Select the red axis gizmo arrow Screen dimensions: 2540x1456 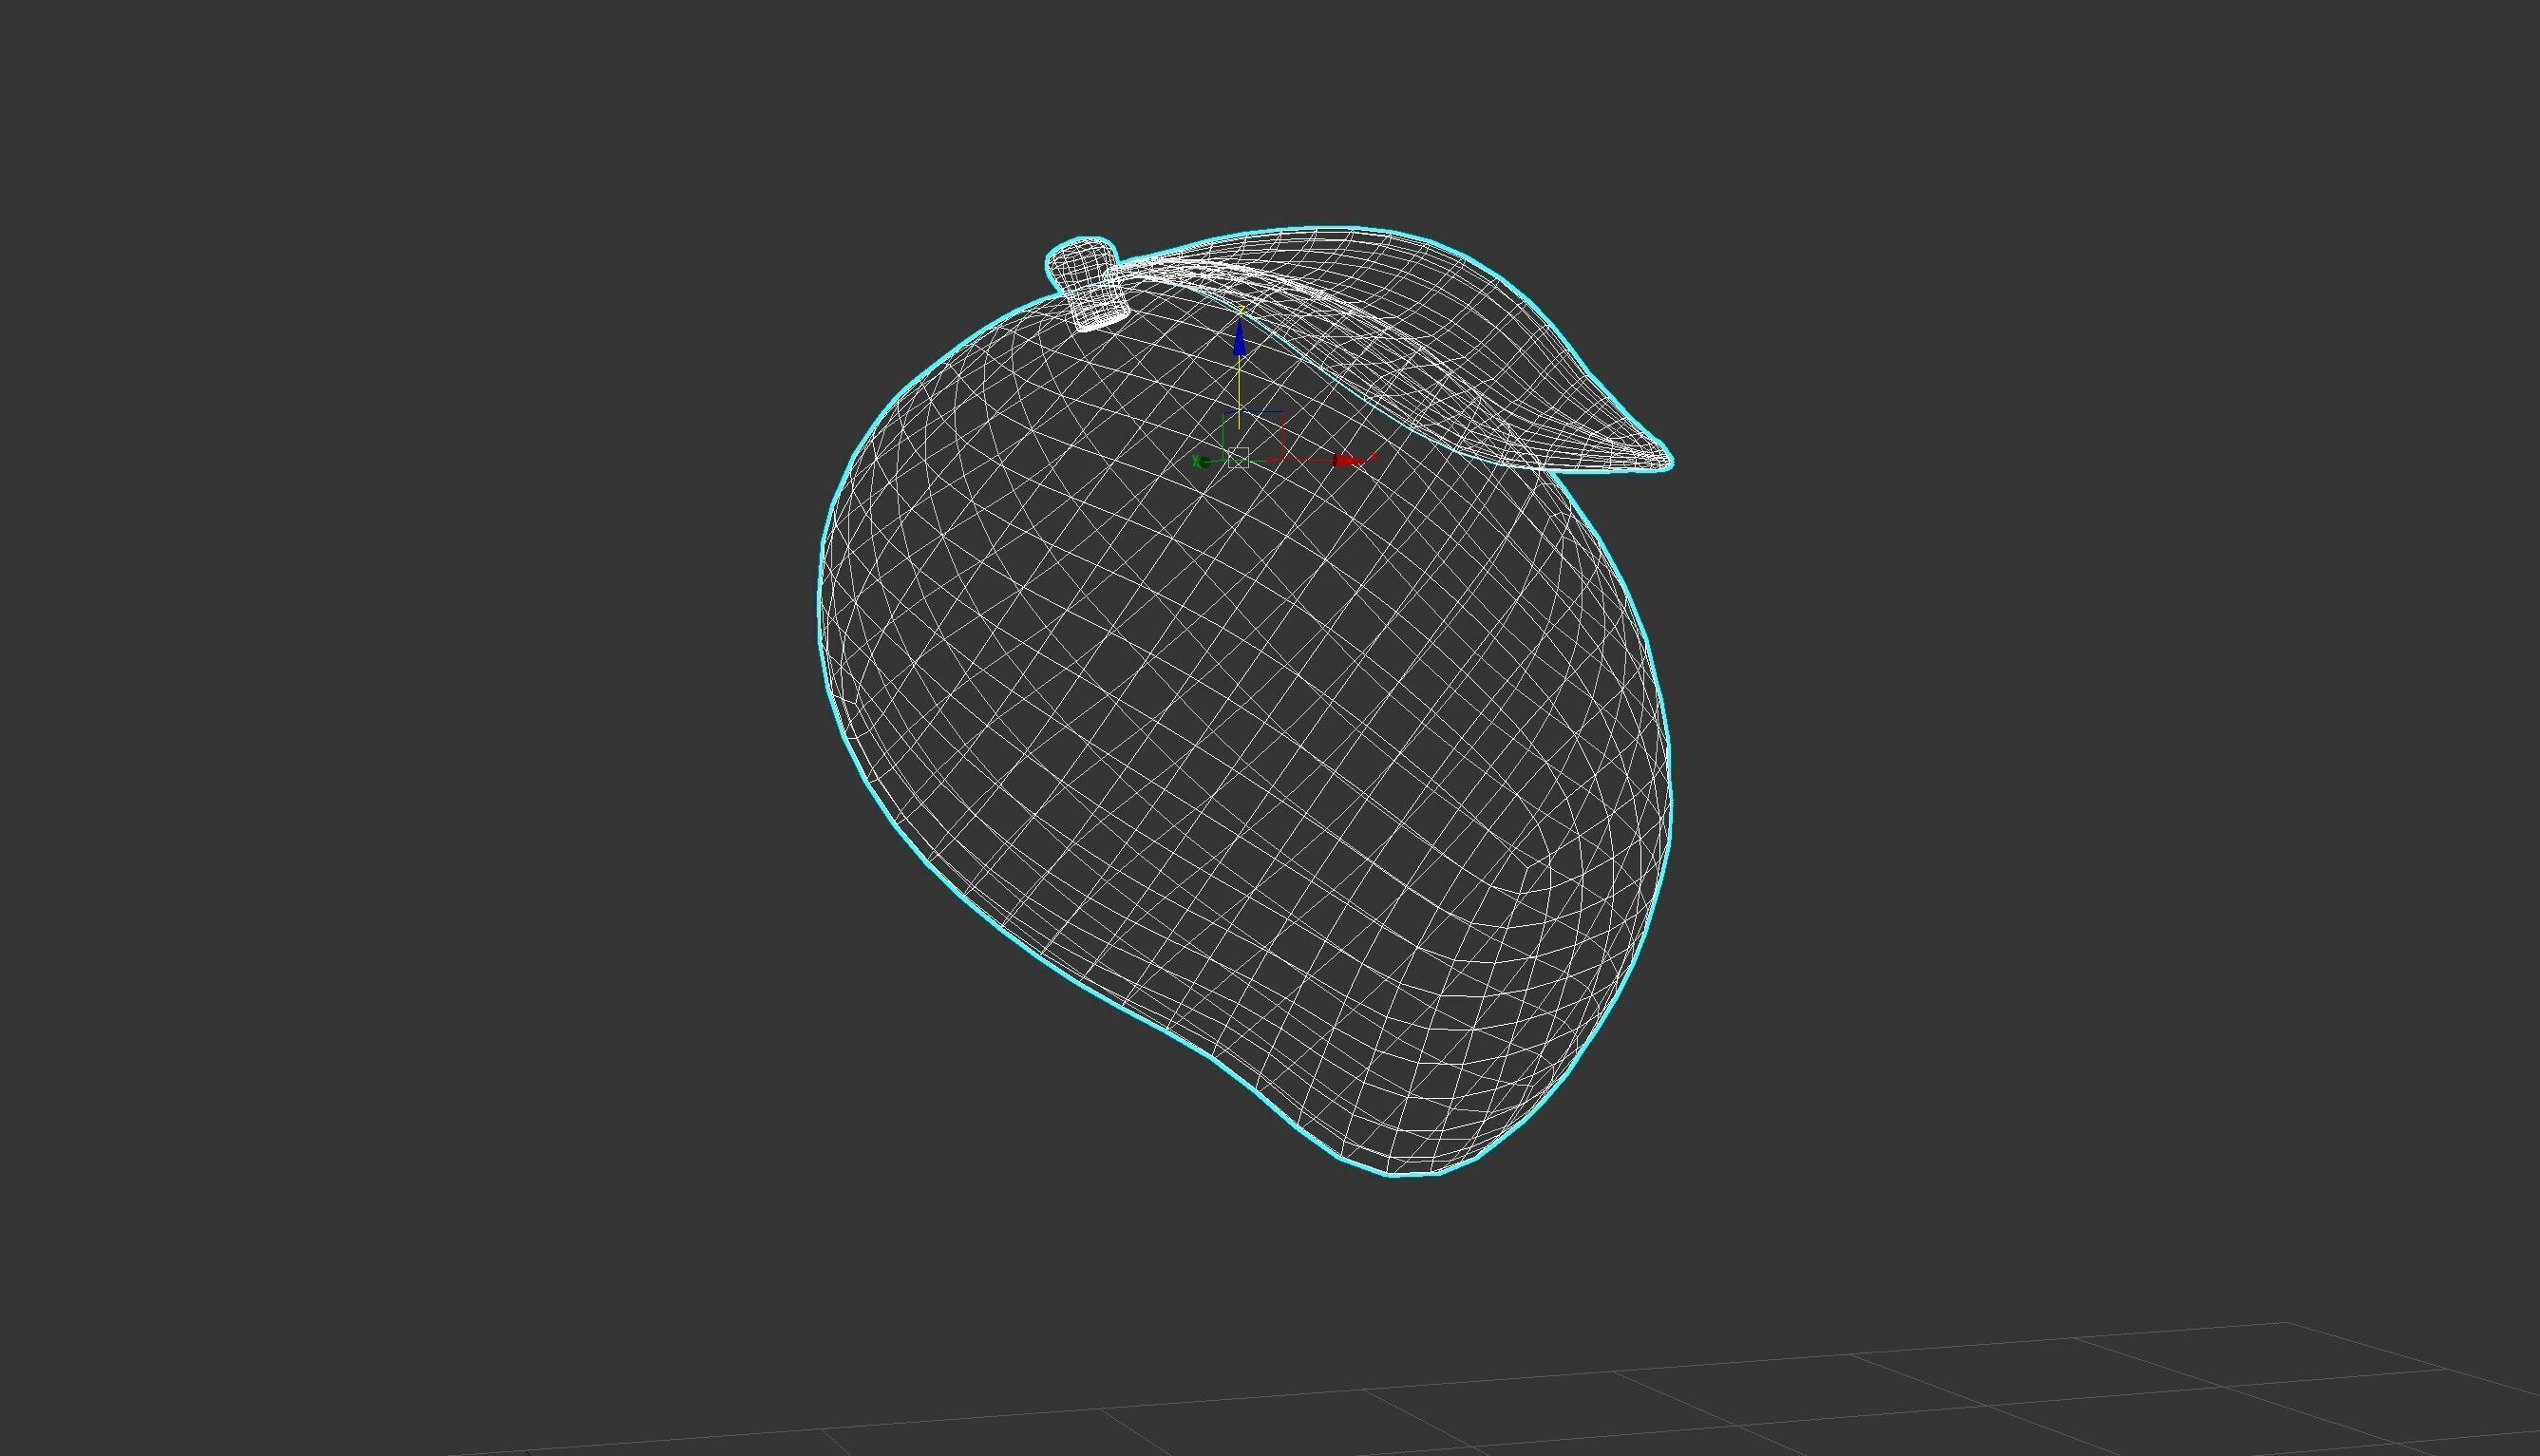point(1349,460)
